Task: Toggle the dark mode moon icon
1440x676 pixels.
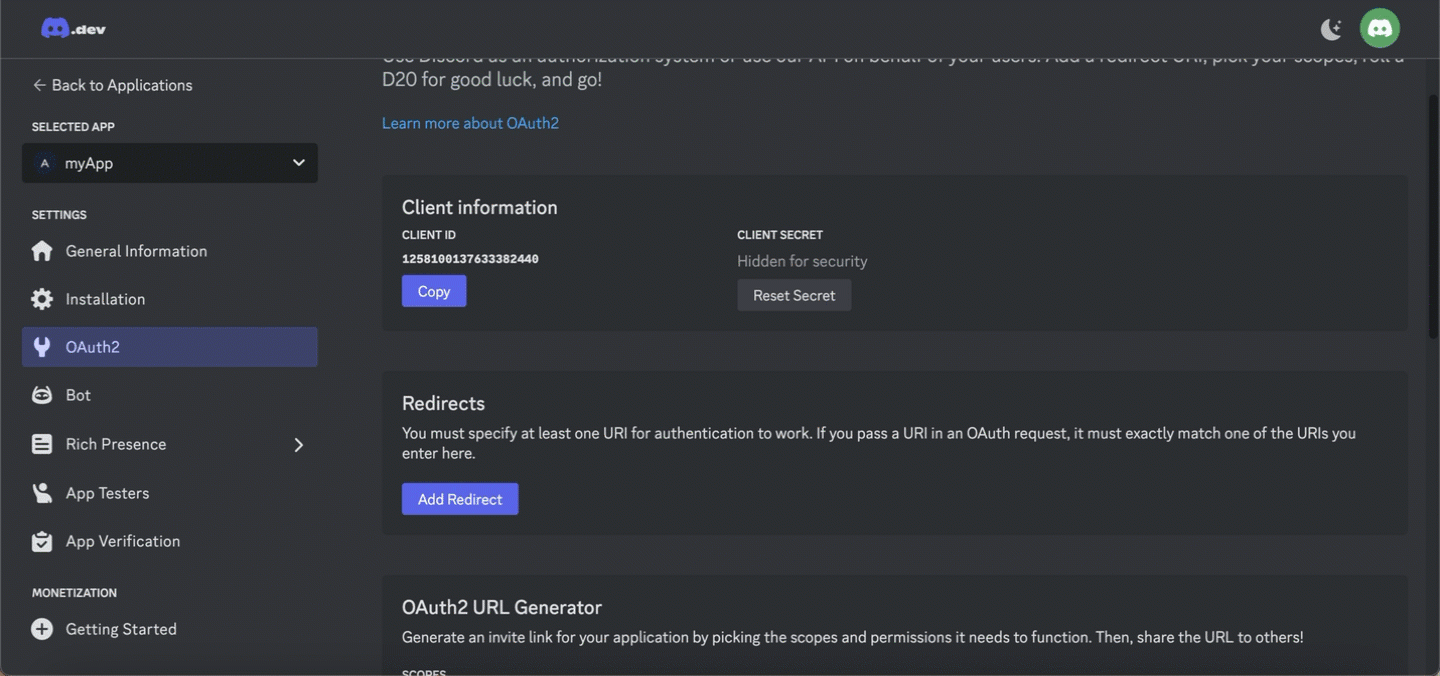Action: click(x=1331, y=29)
